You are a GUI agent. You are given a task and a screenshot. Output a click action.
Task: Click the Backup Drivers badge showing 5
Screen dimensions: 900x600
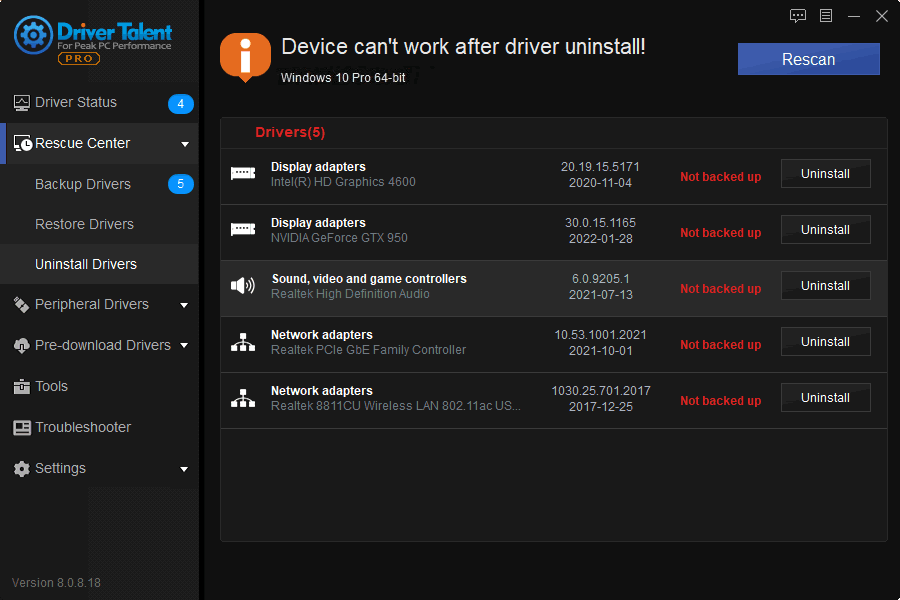pos(181,184)
